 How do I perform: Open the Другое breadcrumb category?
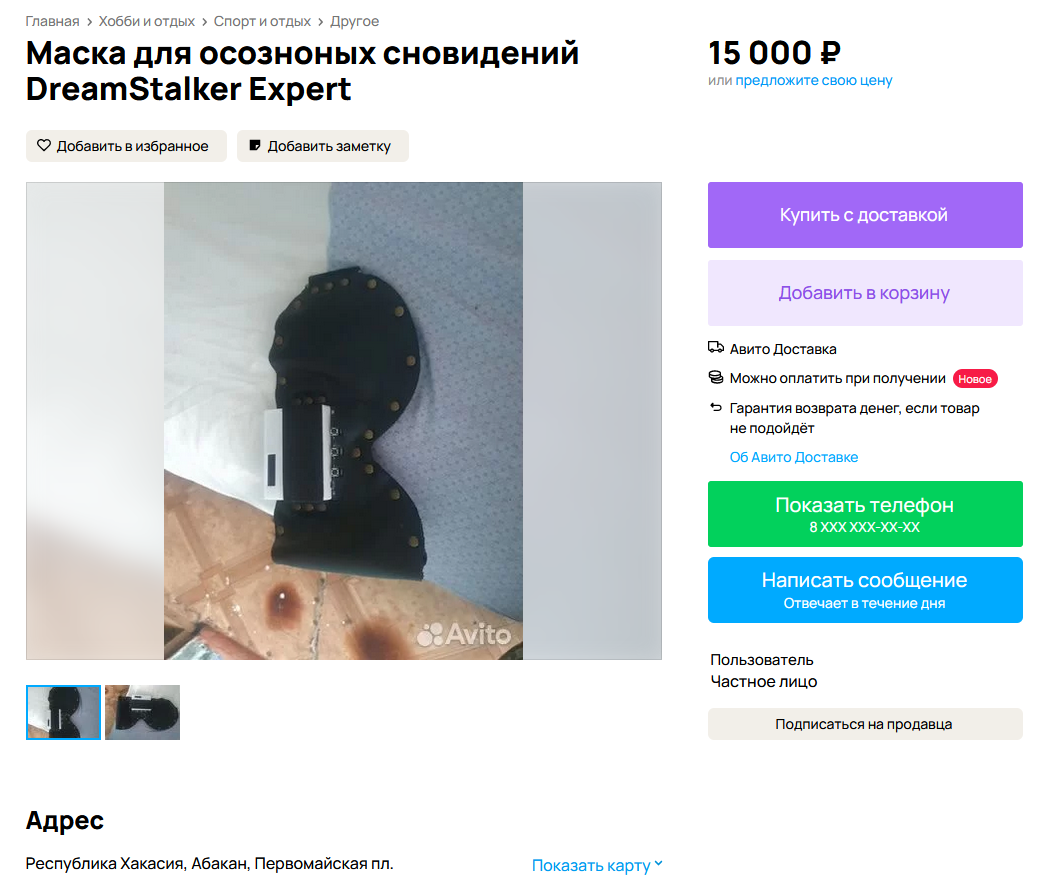(354, 21)
